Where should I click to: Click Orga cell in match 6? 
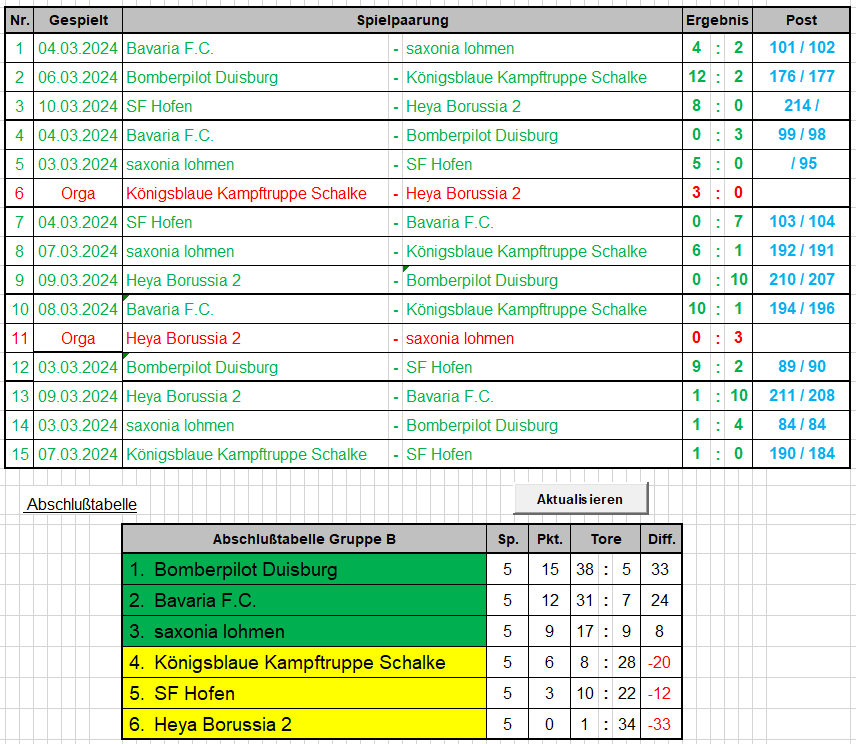pyautogui.click(x=78, y=193)
